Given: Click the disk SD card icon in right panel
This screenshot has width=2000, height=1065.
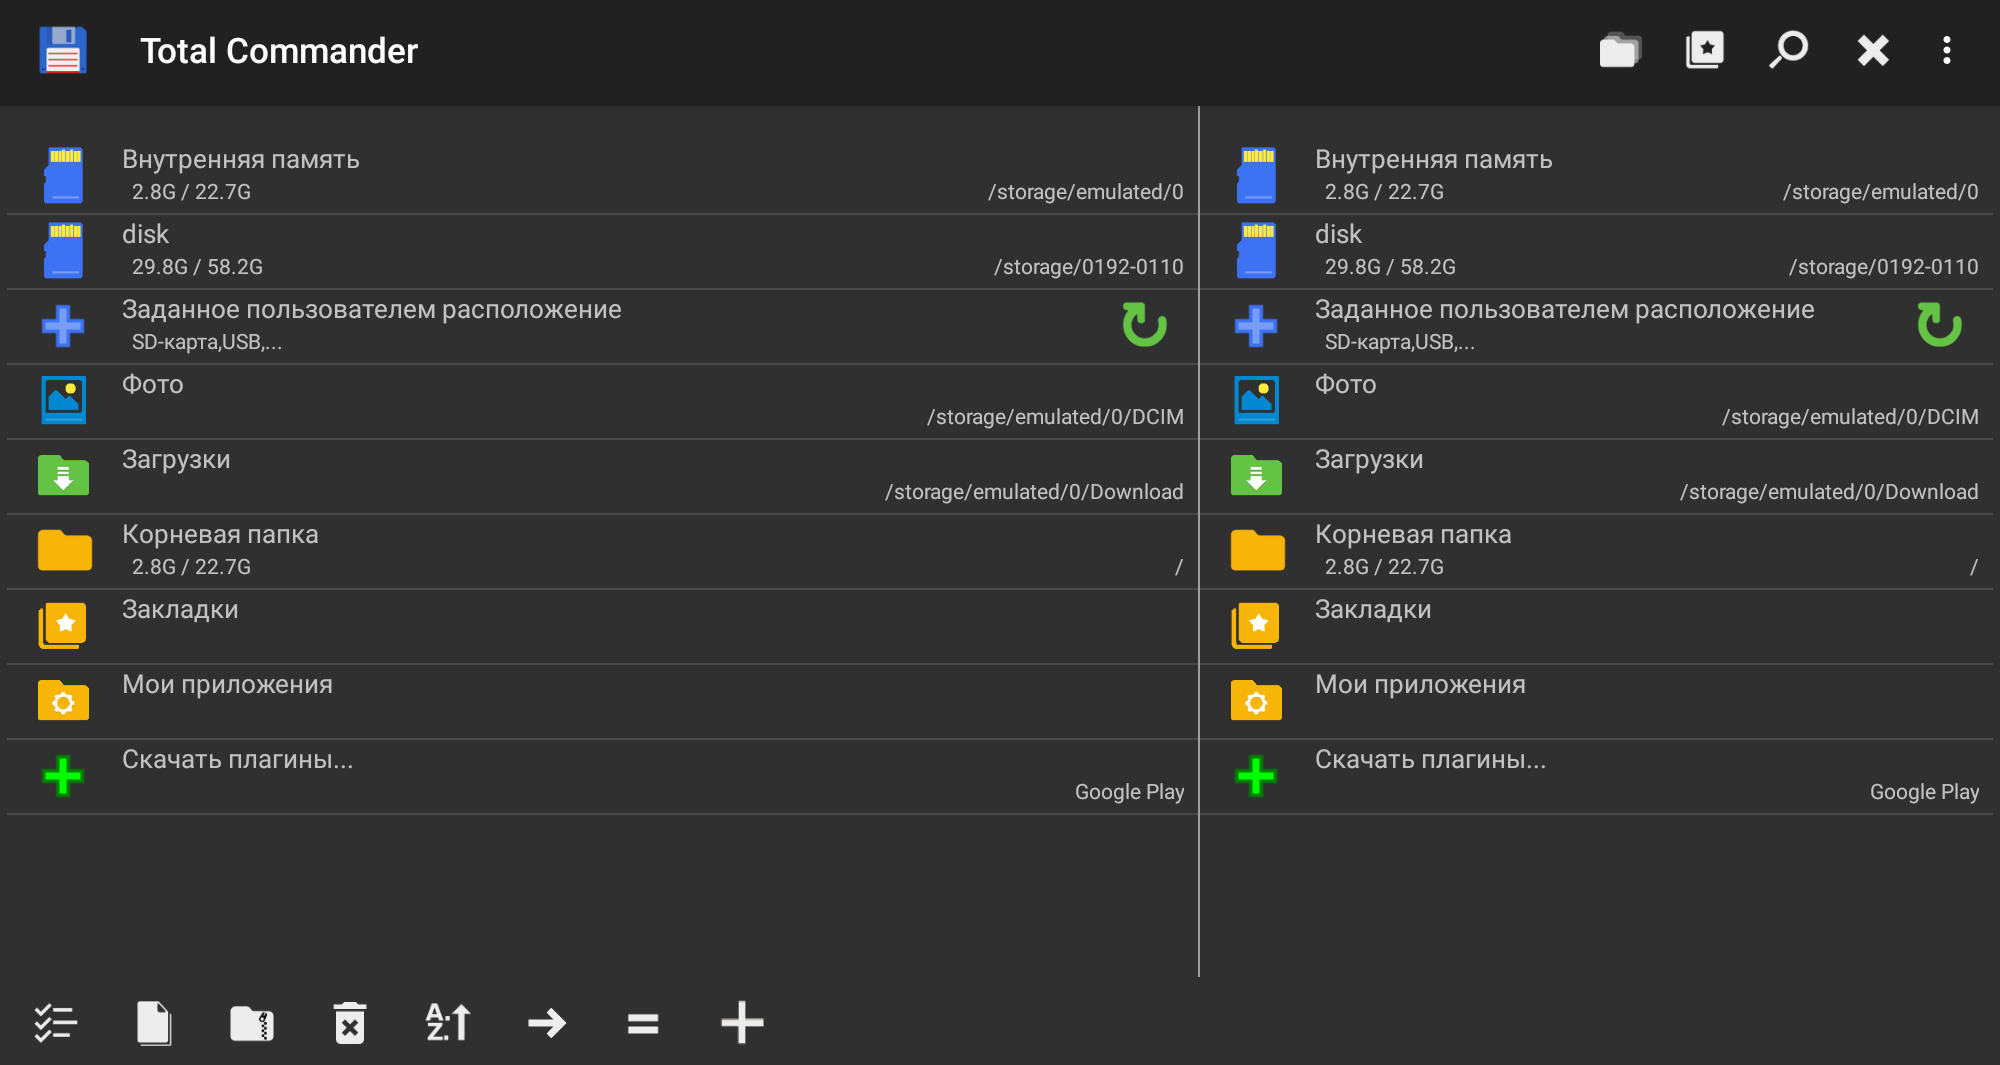Looking at the screenshot, I should pyautogui.click(x=1256, y=250).
